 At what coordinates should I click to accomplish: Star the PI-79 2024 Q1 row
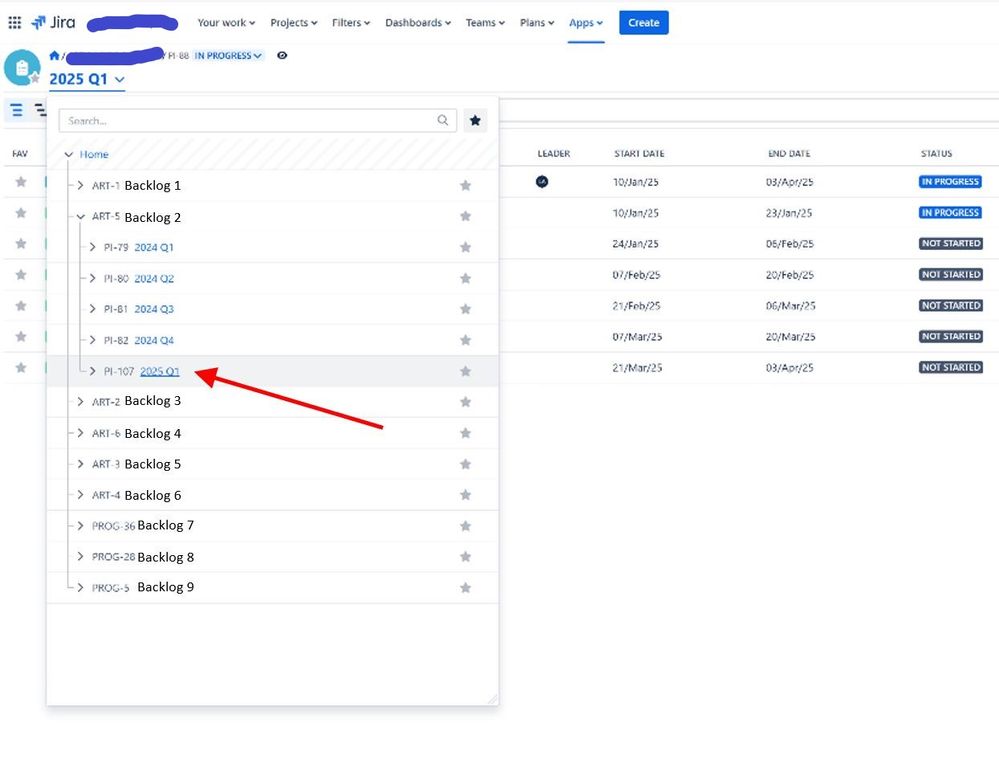coord(466,247)
